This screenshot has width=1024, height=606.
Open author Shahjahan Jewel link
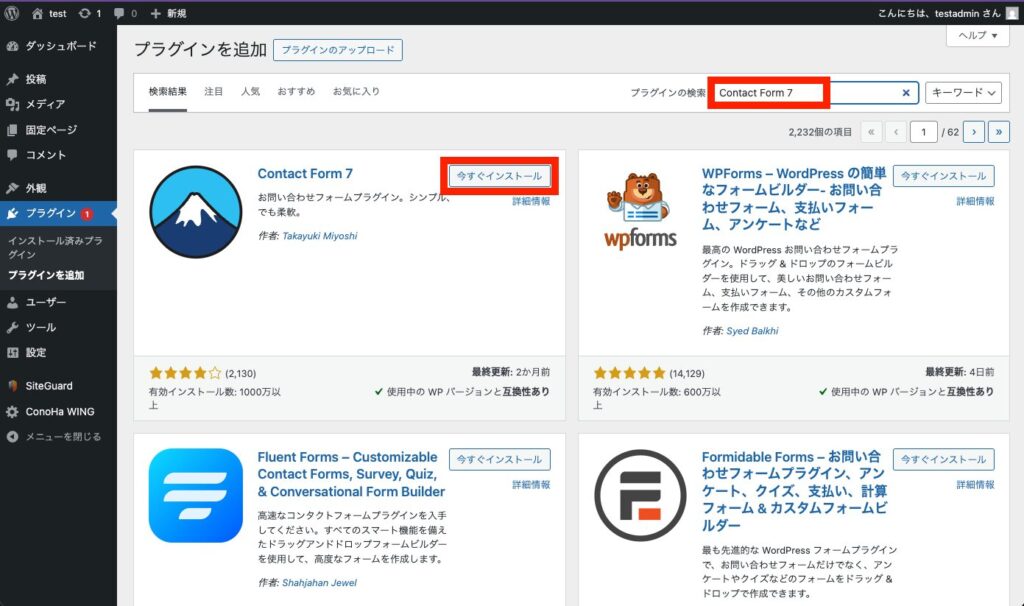click(319, 582)
